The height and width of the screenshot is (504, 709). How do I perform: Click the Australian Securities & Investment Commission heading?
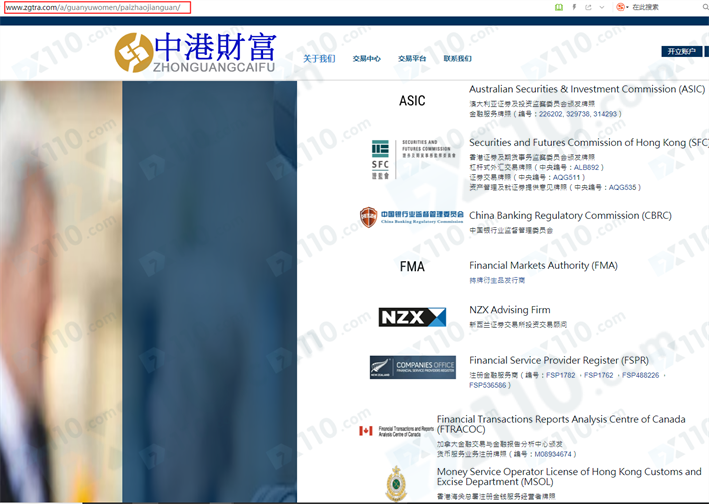(586, 89)
